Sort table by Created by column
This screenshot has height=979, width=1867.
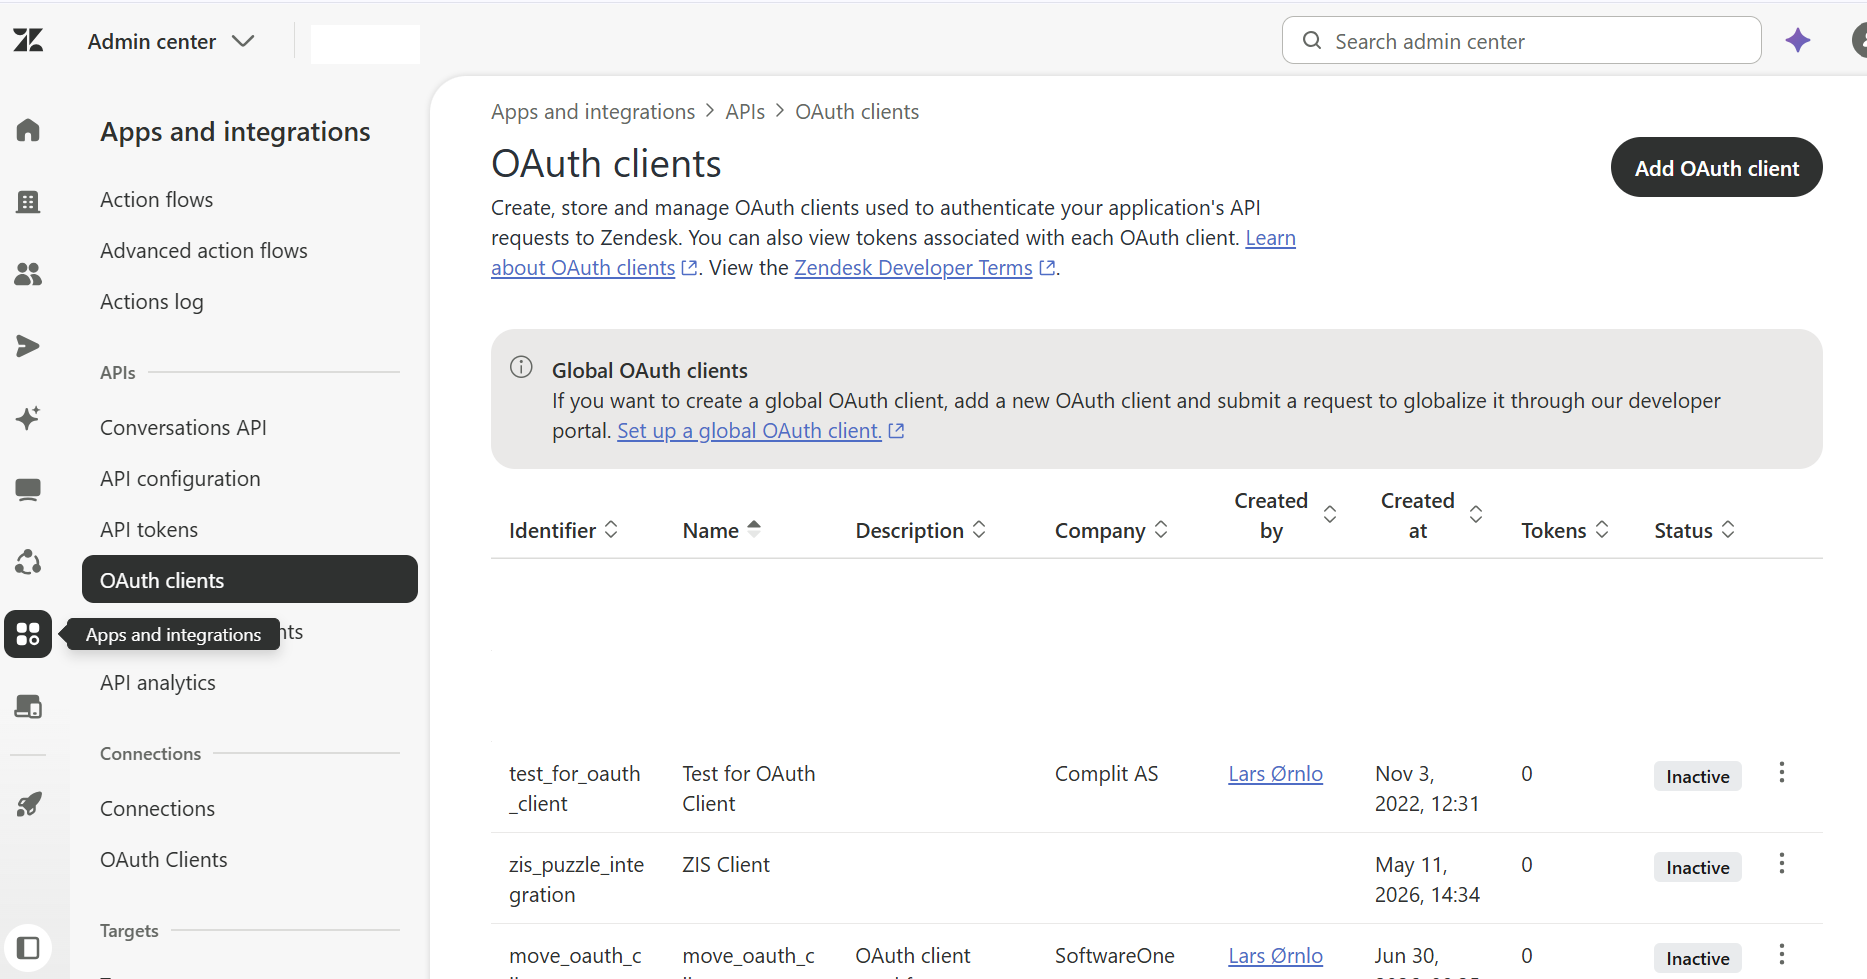1285,515
